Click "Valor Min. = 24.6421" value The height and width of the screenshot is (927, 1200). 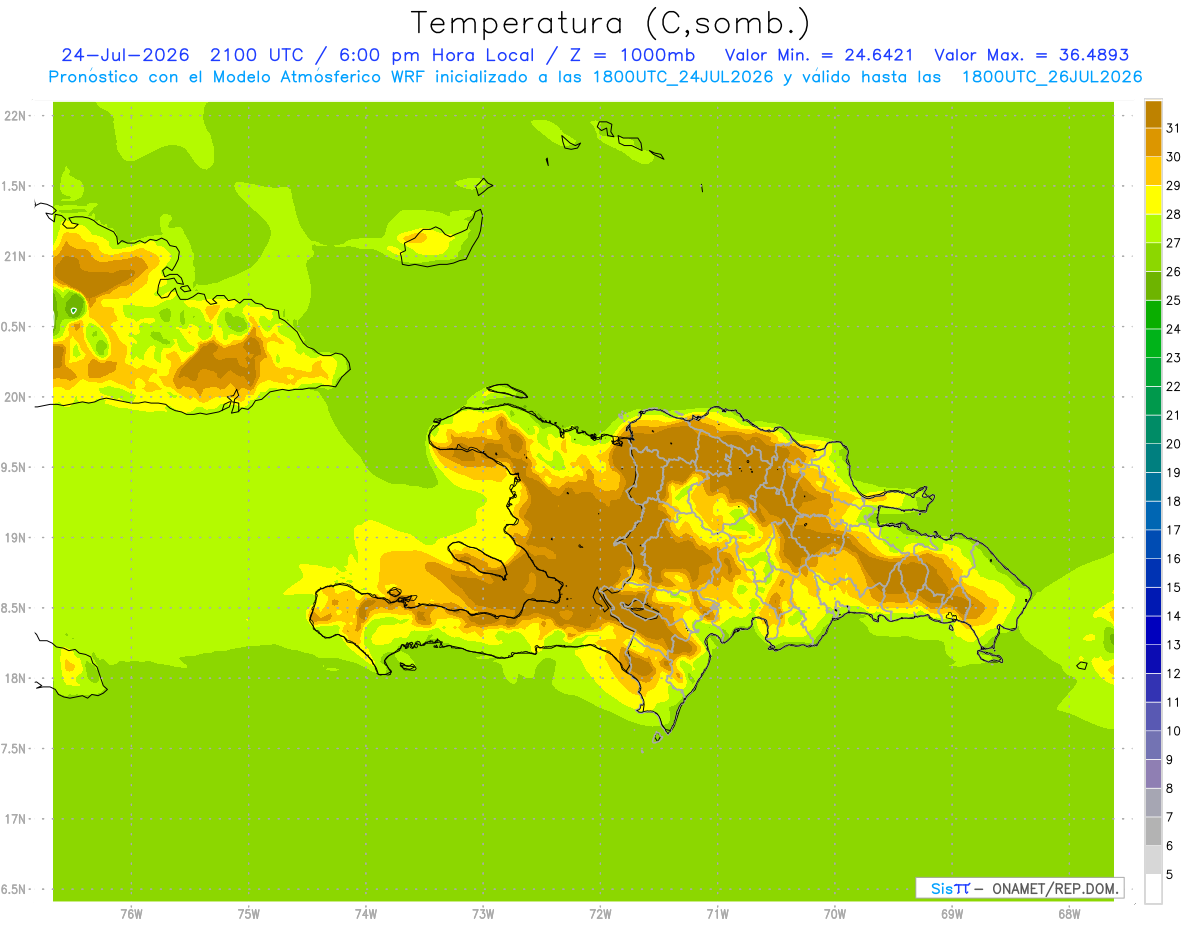[x=819, y=55]
